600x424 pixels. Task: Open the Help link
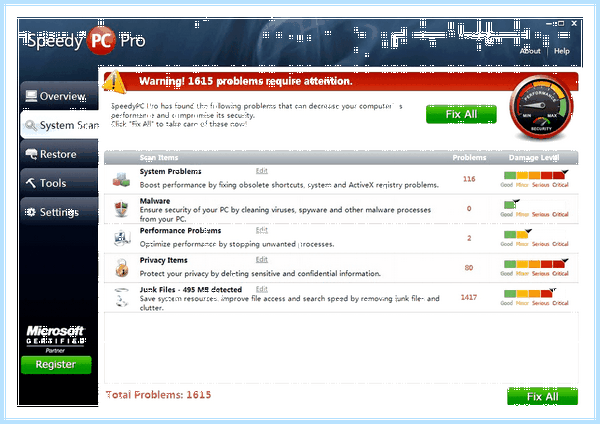(561, 51)
